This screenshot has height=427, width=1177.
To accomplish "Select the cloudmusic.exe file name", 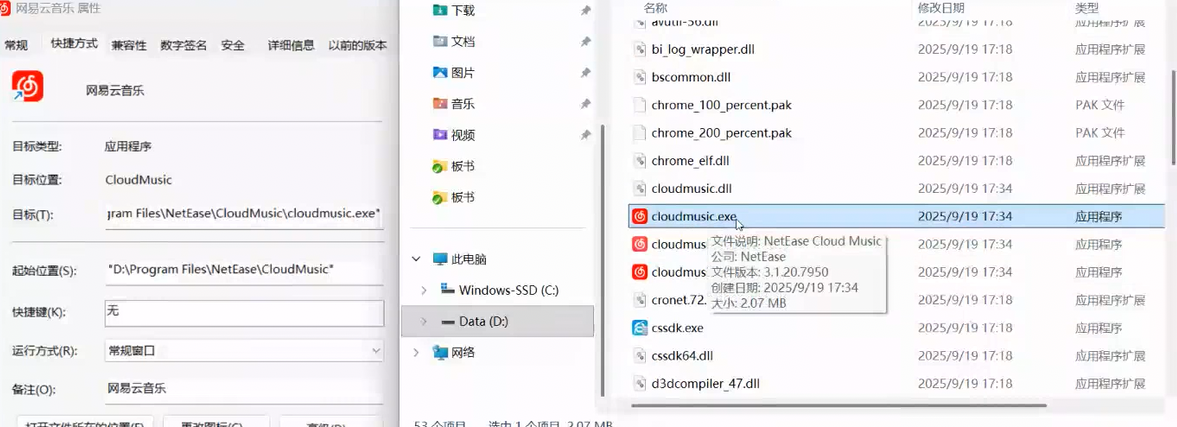I will coord(694,216).
